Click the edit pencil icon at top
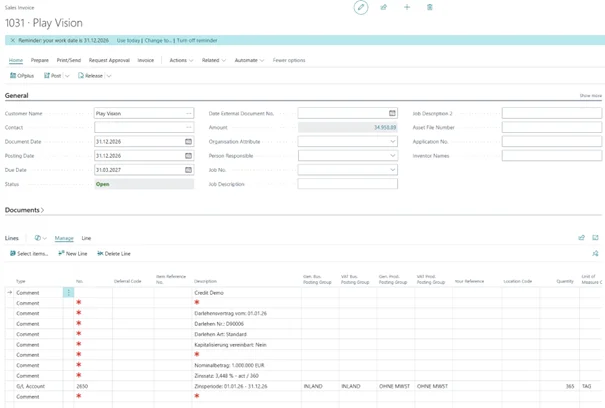This screenshot has width=605, height=408. tap(361, 7)
